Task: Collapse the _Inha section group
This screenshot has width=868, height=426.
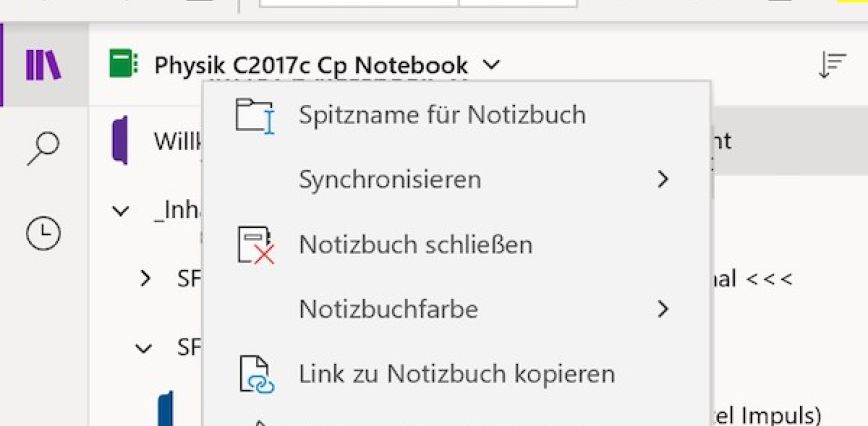Action: tap(121, 211)
